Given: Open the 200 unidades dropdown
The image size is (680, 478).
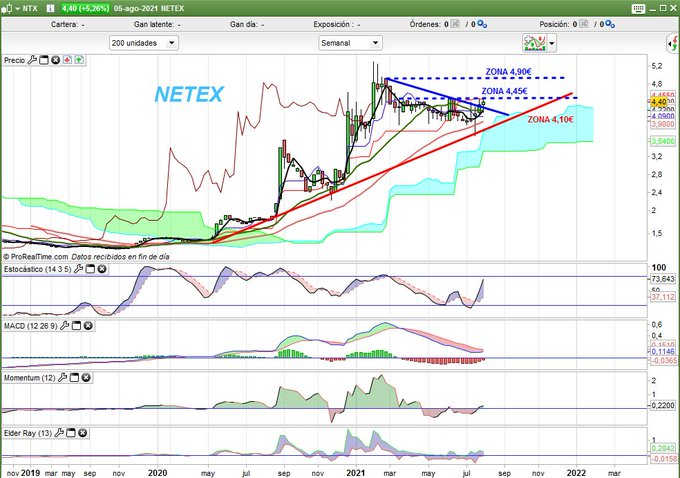Looking at the screenshot, I should click(144, 43).
